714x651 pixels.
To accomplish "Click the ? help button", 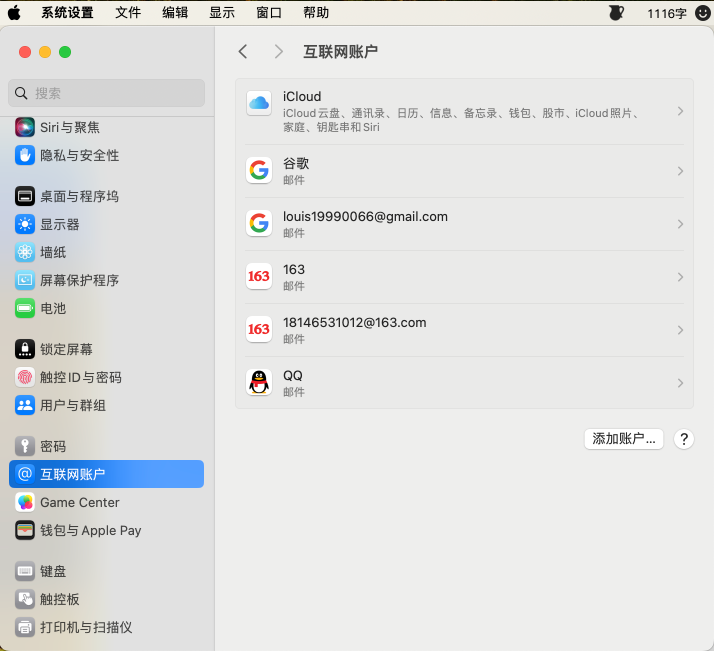I will (x=683, y=439).
